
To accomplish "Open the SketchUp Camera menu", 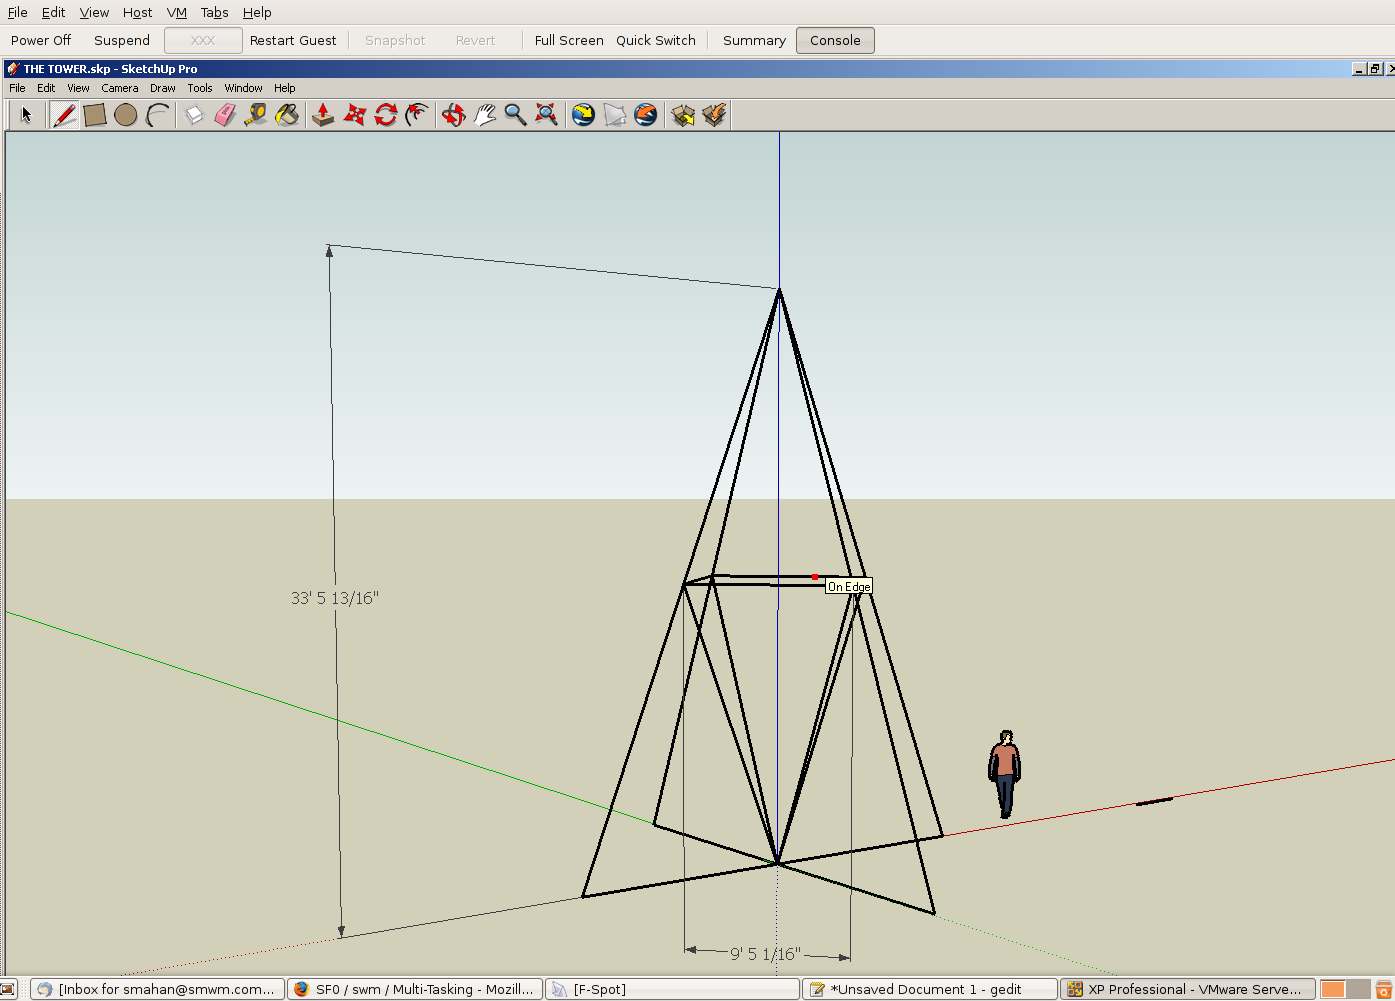I will [119, 88].
